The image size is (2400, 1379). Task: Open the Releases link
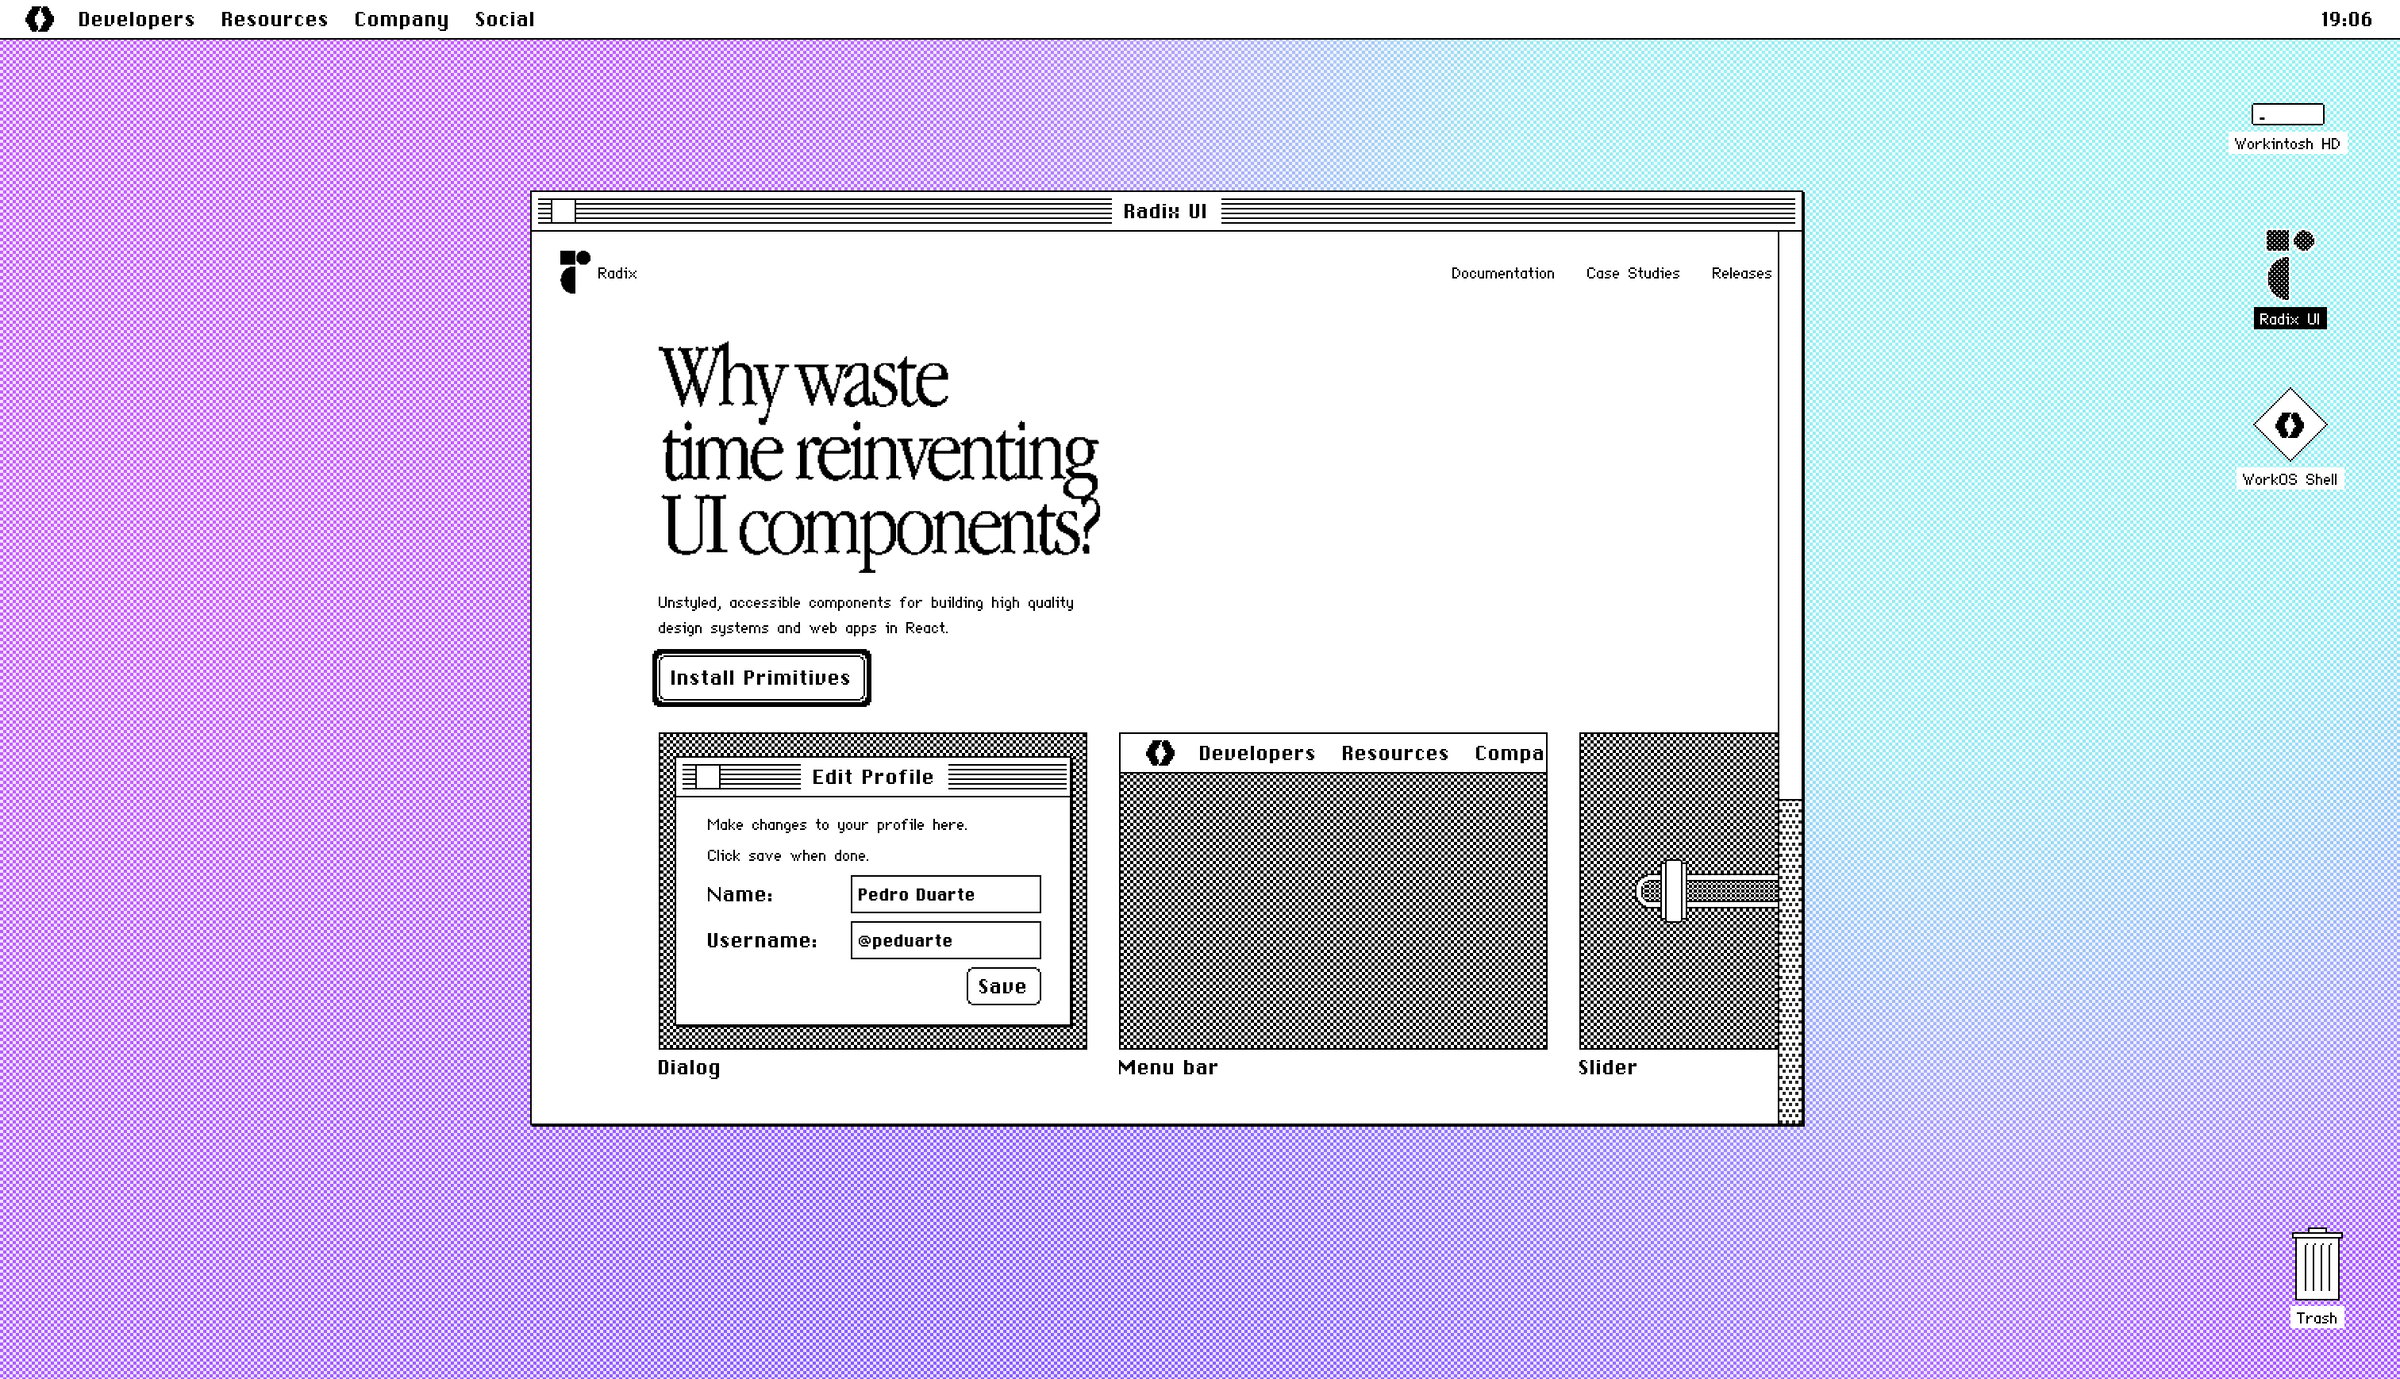click(1741, 273)
